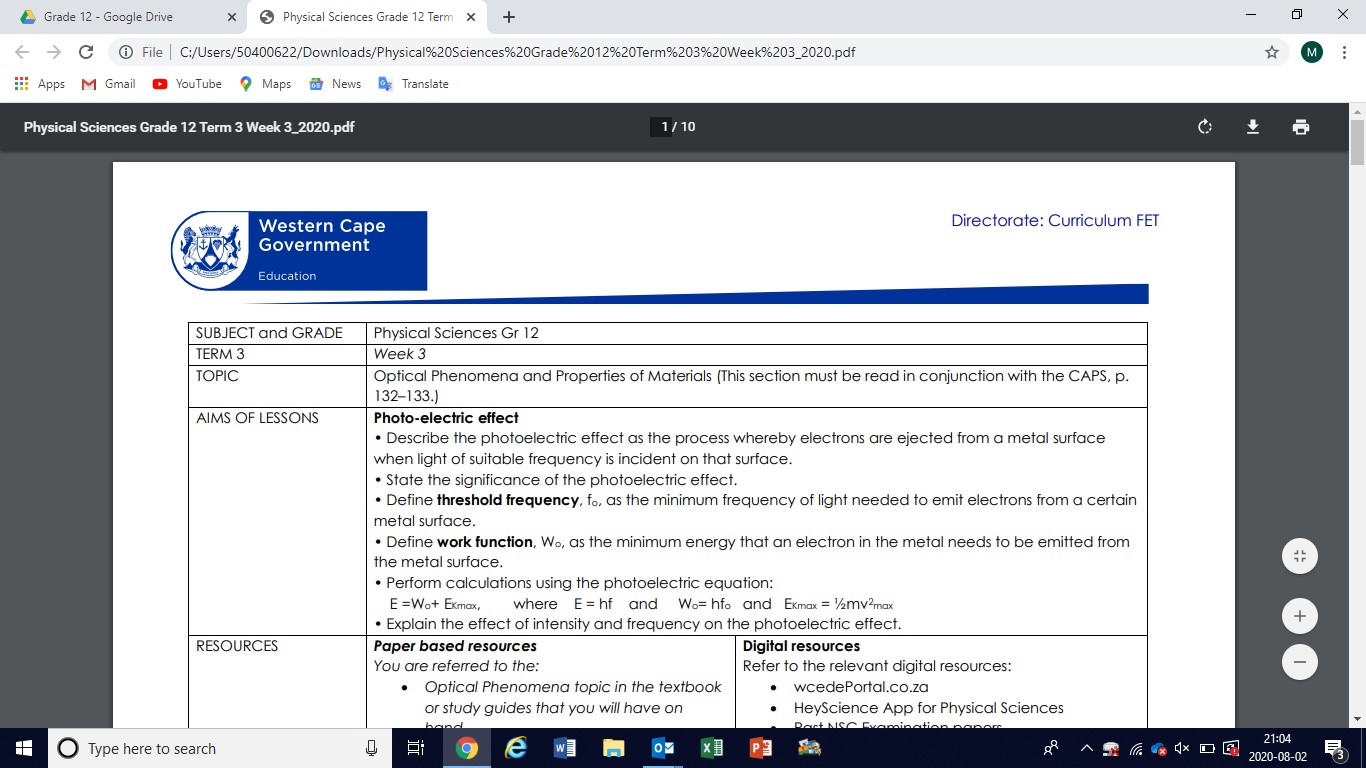
Task: Click 'wcedePortal.co.za' list item
Action: (861, 687)
